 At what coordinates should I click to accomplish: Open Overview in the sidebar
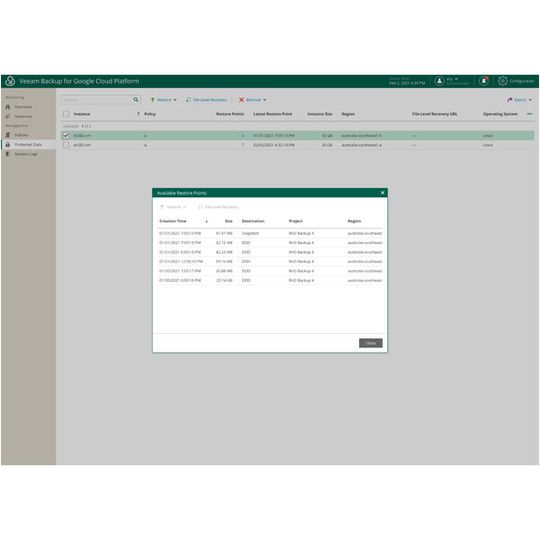[23, 107]
